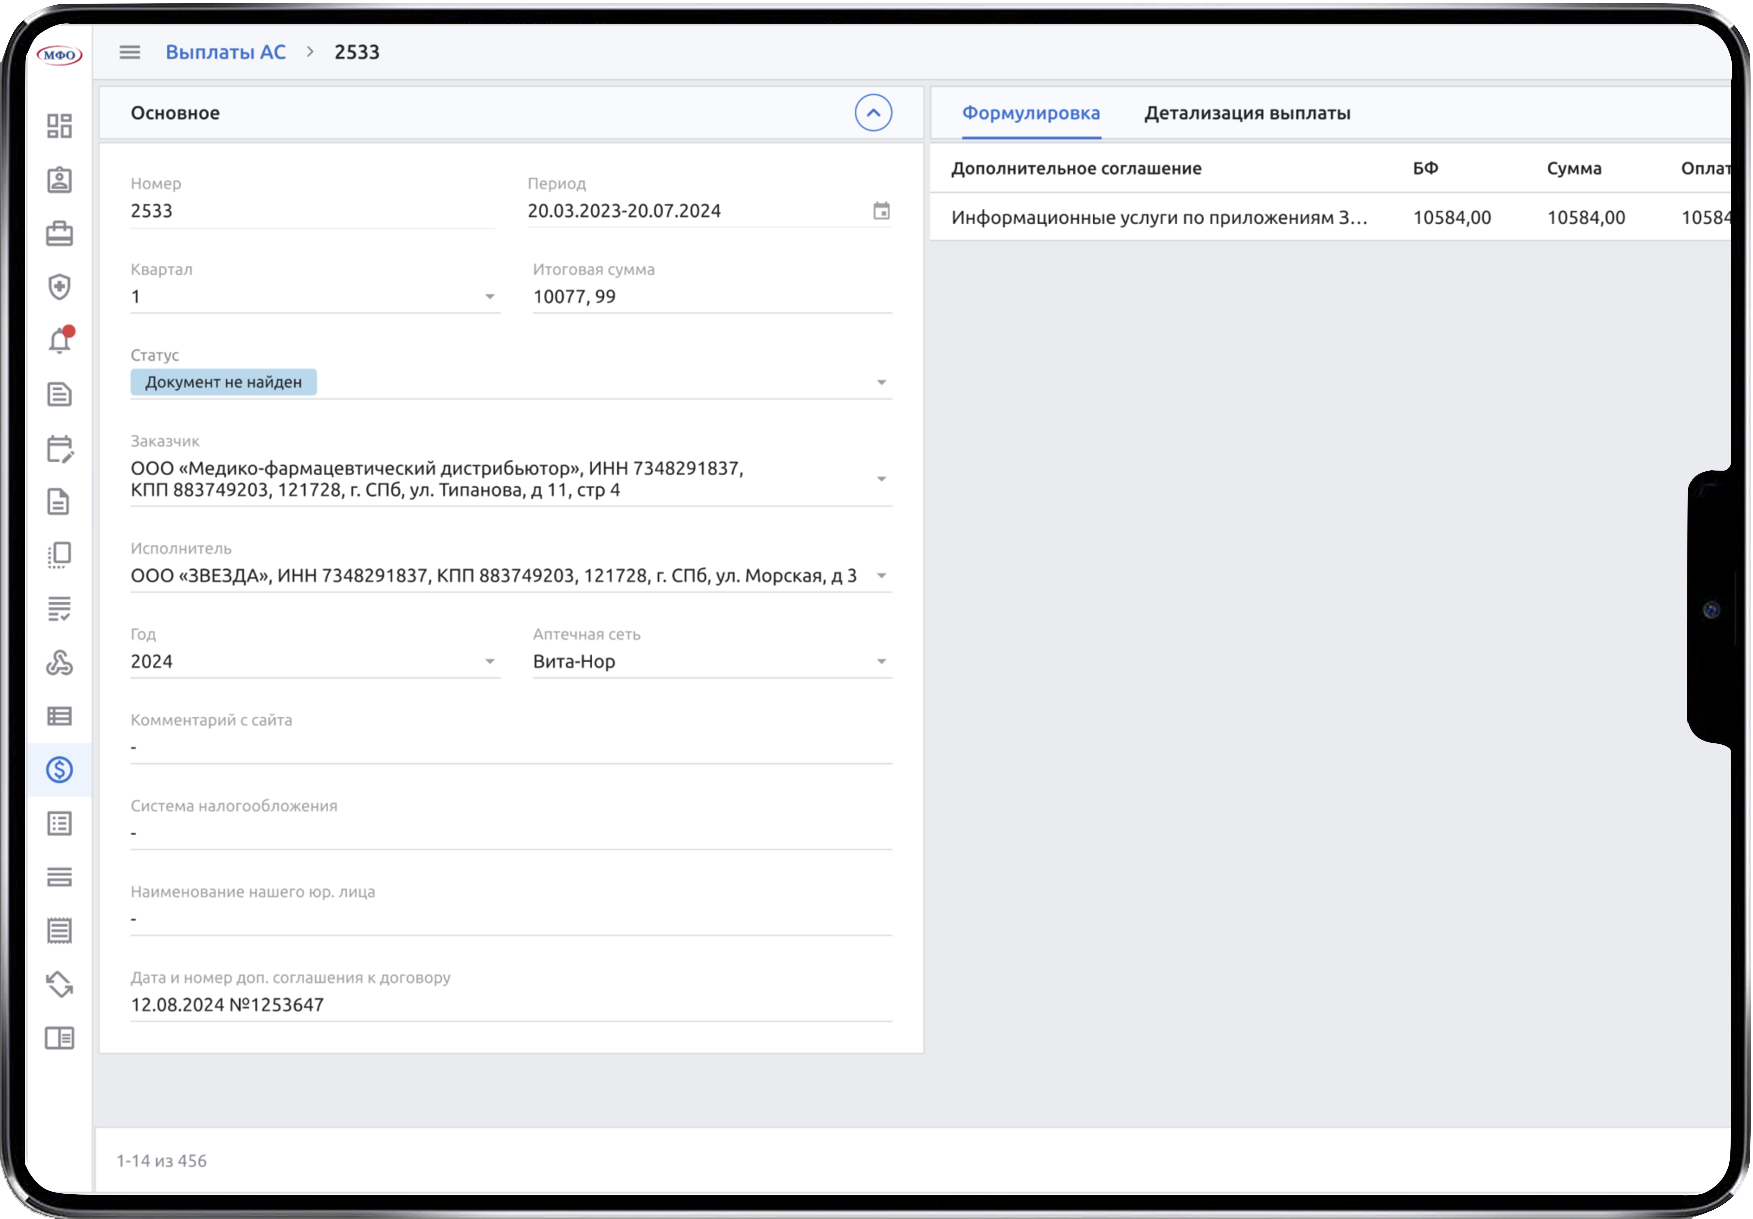Expand the Статус dropdown
The height and width of the screenshot is (1219, 1753).
[x=881, y=381]
